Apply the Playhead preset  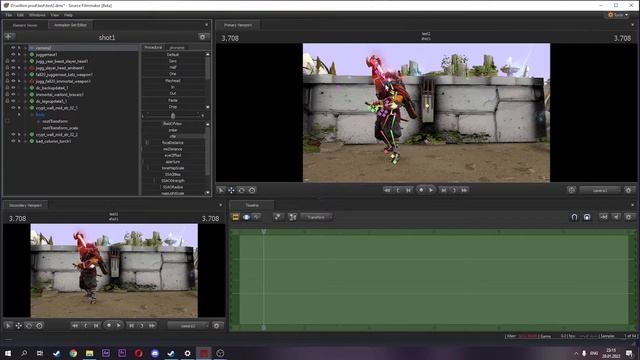tap(173, 80)
